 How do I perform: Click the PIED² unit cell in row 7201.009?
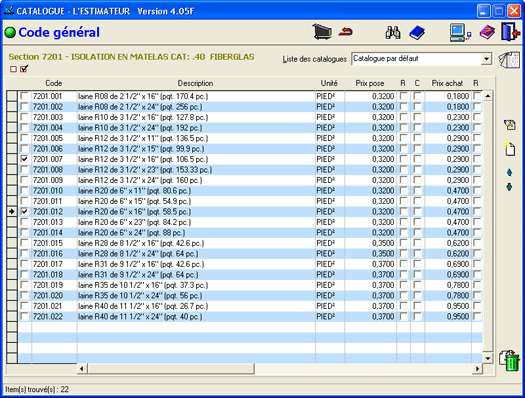[325, 180]
